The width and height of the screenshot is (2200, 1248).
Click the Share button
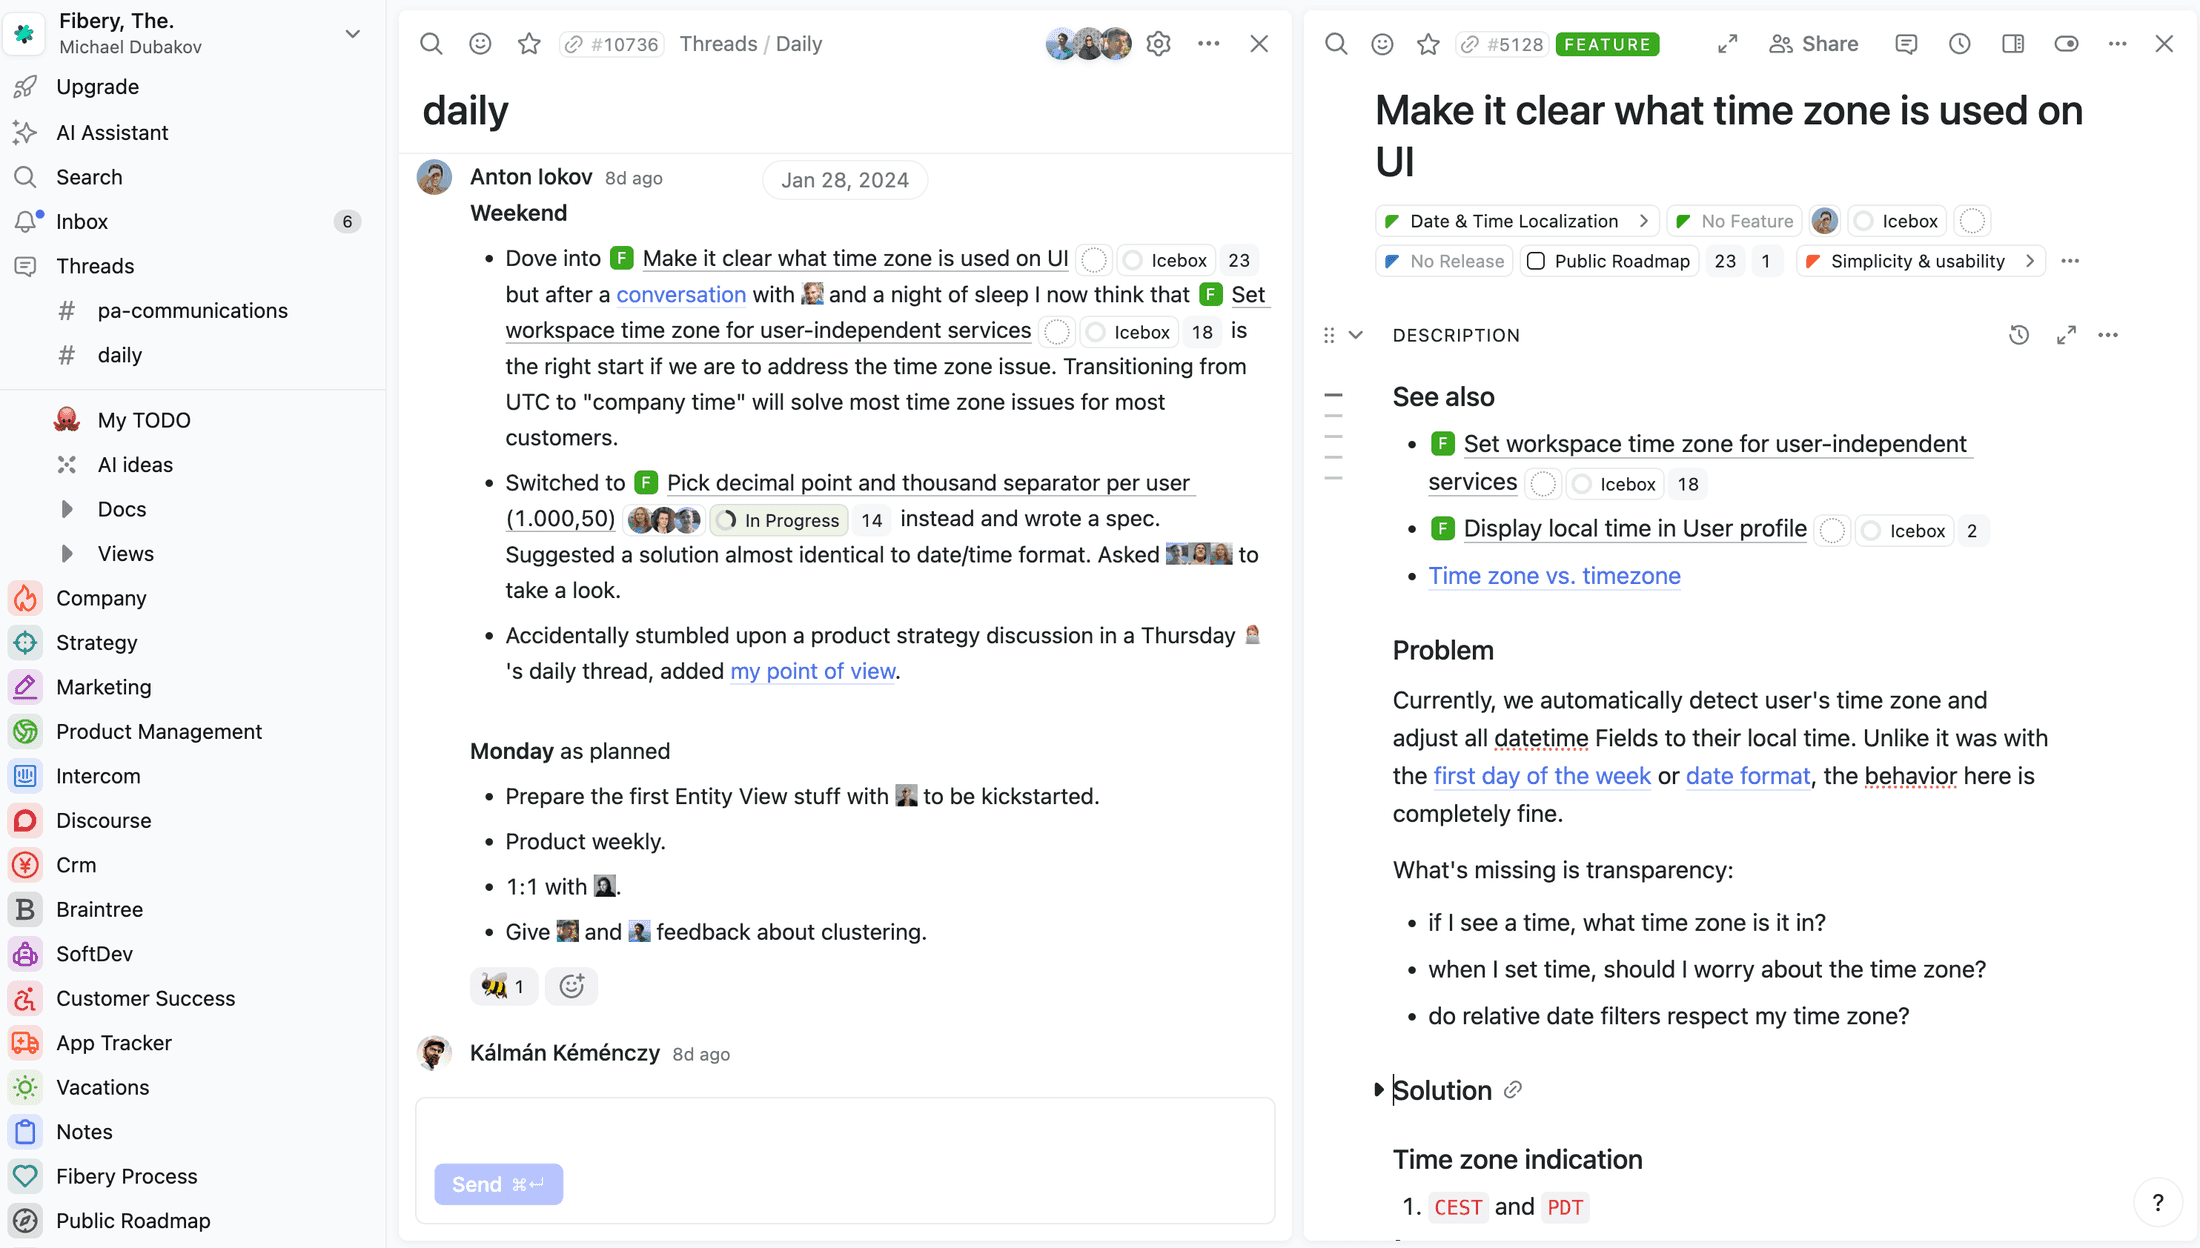click(x=1814, y=44)
